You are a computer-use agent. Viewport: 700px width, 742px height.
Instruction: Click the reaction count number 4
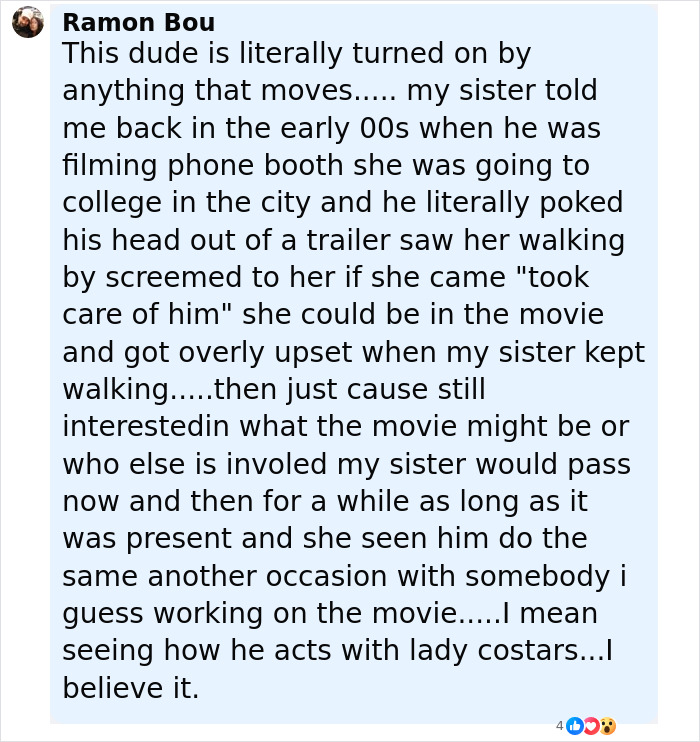(560, 726)
